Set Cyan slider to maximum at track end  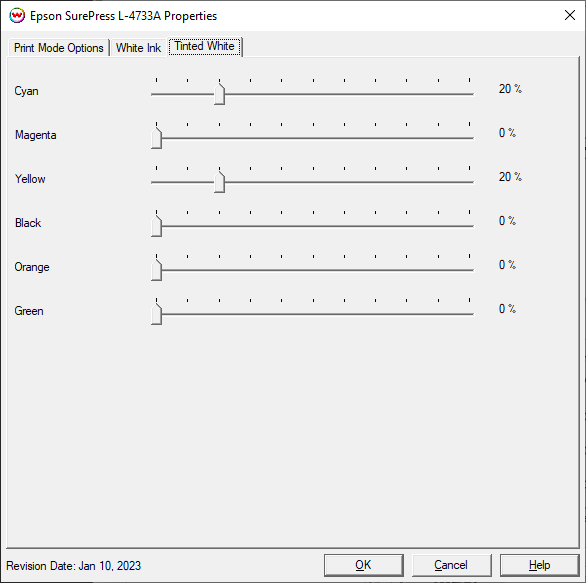(469, 94)
